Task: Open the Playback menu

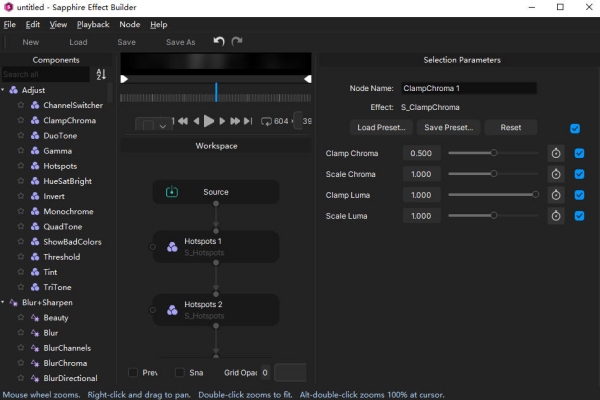Action: click(x=94, y=24)
